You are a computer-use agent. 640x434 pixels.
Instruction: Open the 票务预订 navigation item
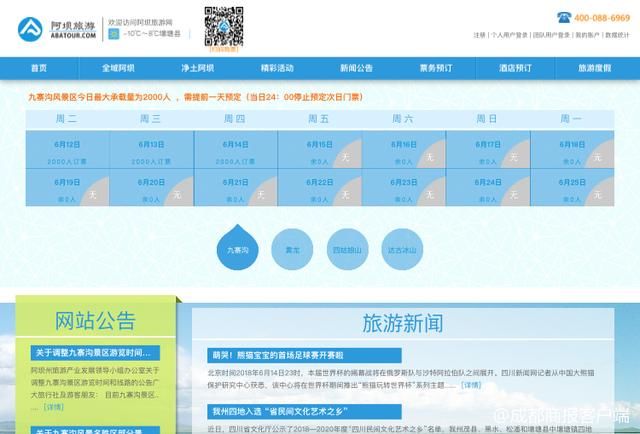(x=436, y=68)
